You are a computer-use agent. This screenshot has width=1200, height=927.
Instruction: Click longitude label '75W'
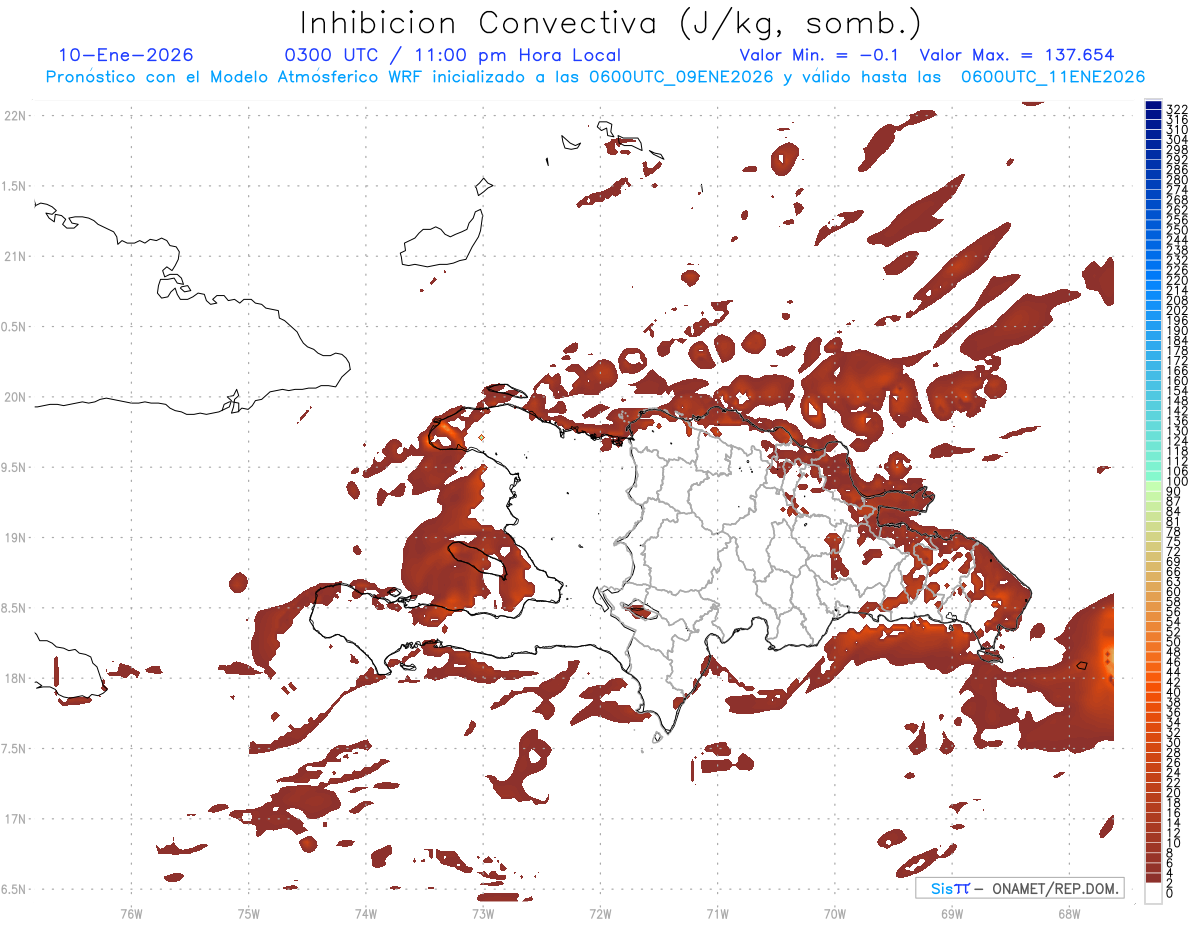click(x=249, y=912)
